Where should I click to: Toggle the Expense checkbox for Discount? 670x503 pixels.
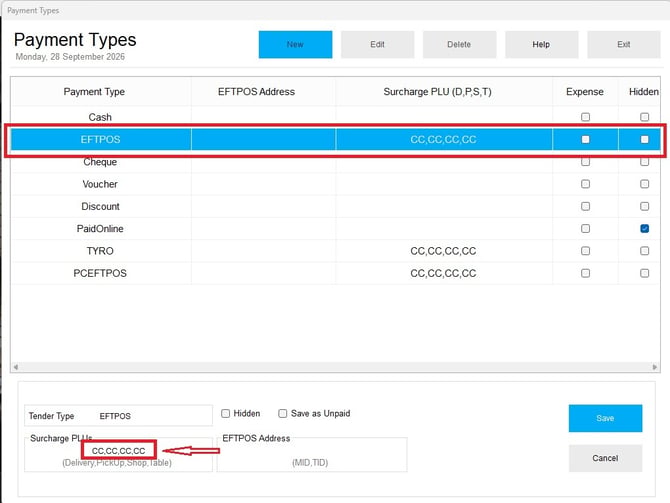585,206
